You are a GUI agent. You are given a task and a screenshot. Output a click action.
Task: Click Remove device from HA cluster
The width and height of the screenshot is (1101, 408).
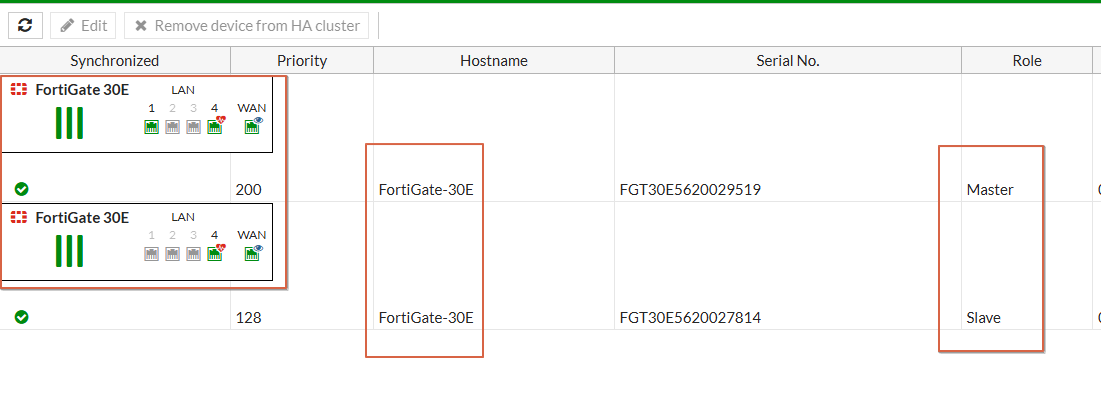pyautogui.click(x=246, y=25)
